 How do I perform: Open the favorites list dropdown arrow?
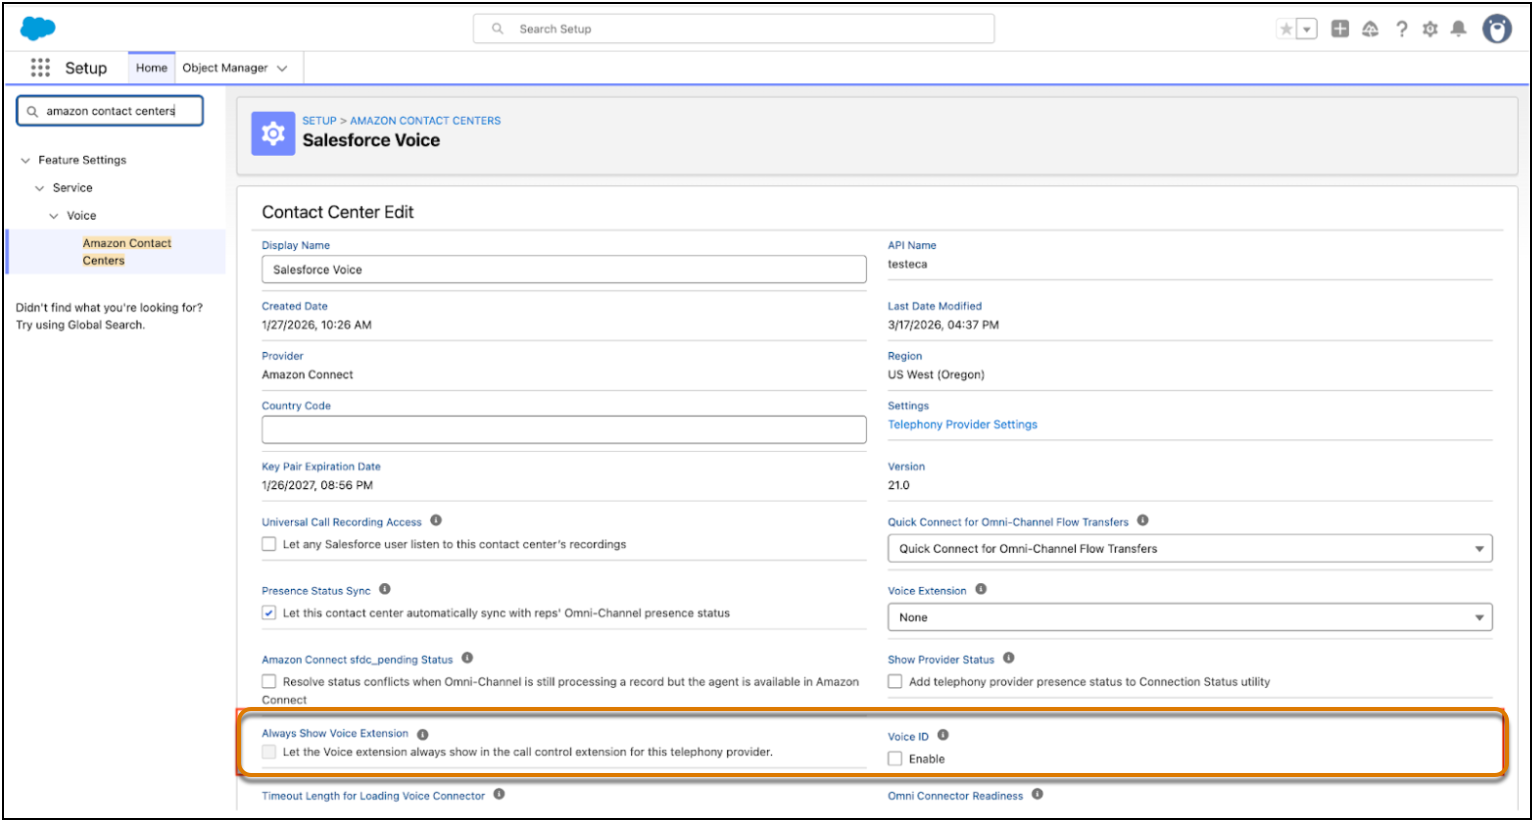tap(1307, 29)
